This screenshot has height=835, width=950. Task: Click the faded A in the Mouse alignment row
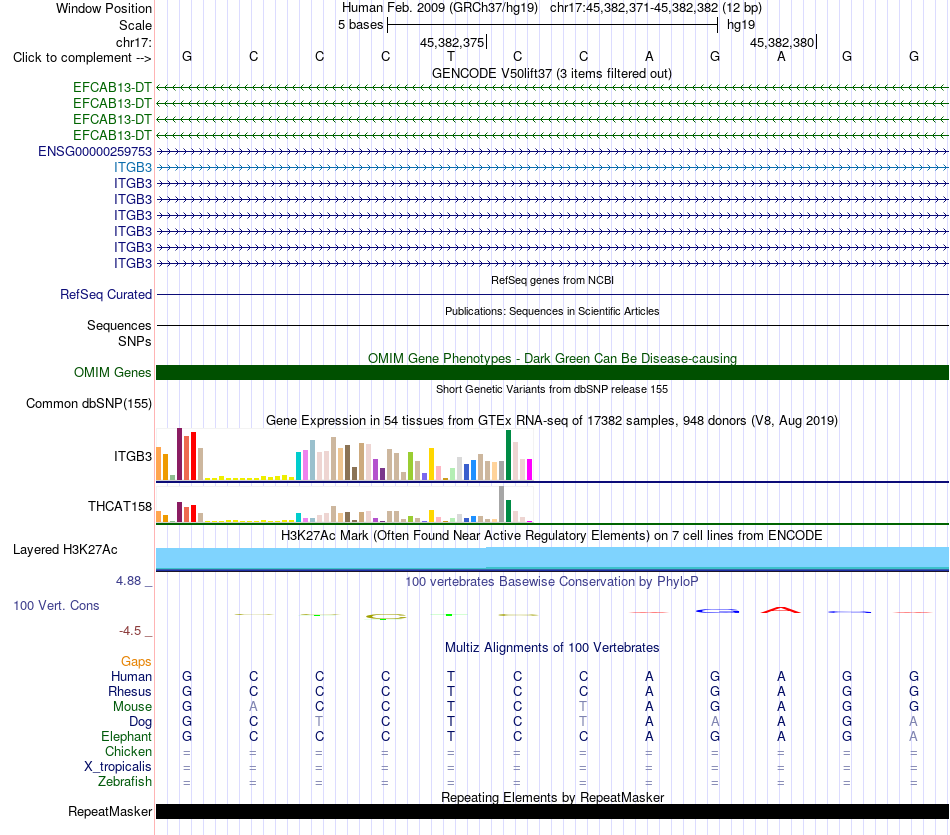(253, 707)
